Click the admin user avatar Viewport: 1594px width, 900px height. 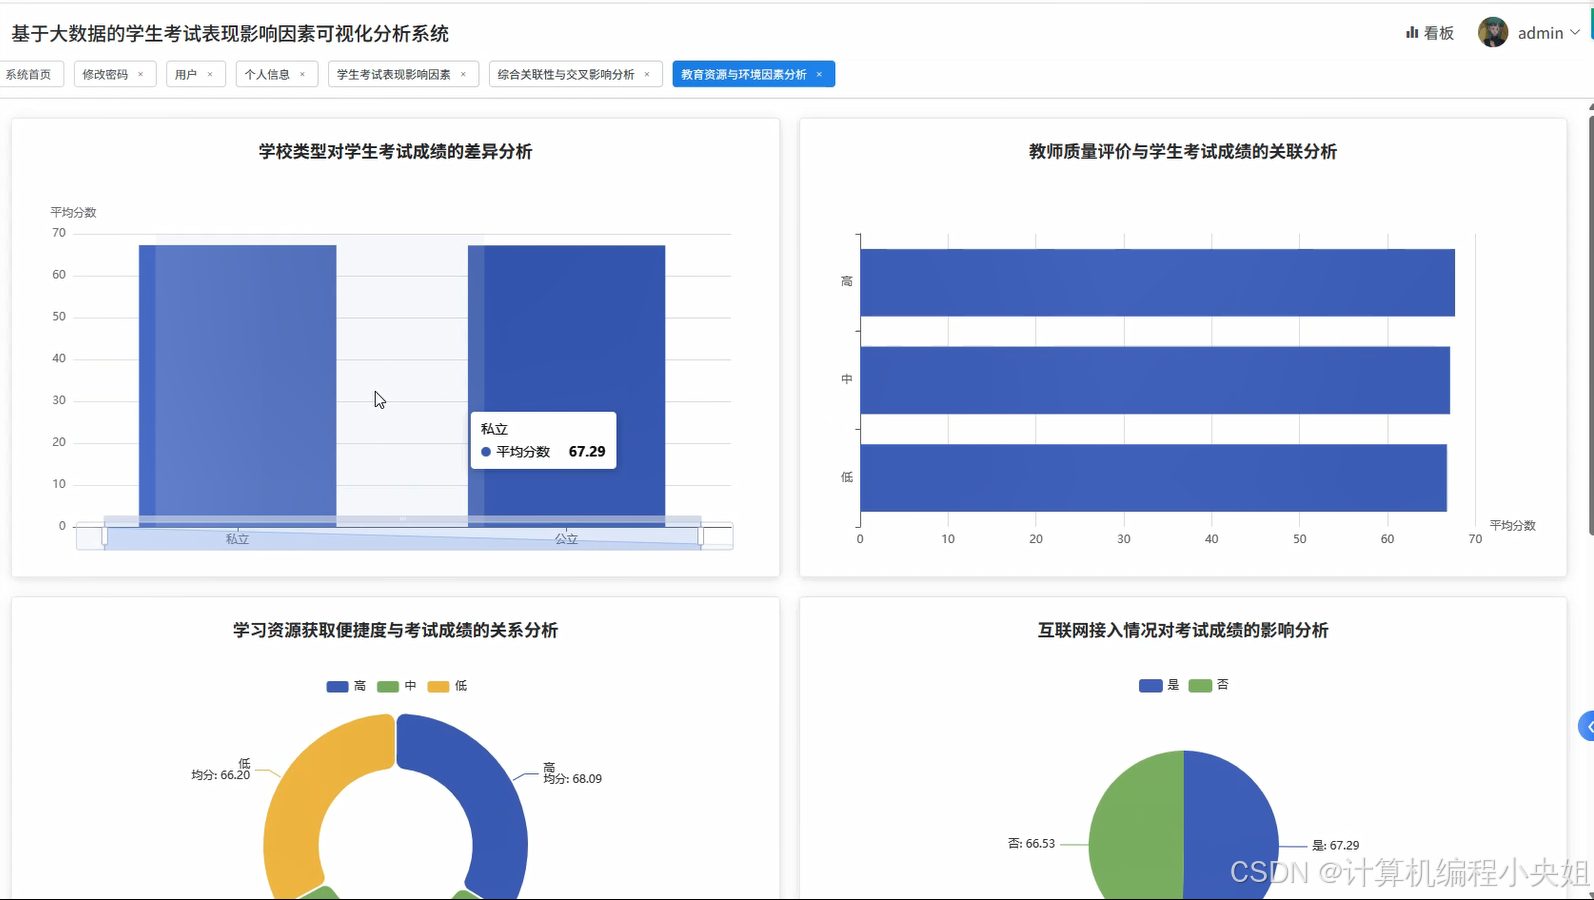click(1492, 32)
